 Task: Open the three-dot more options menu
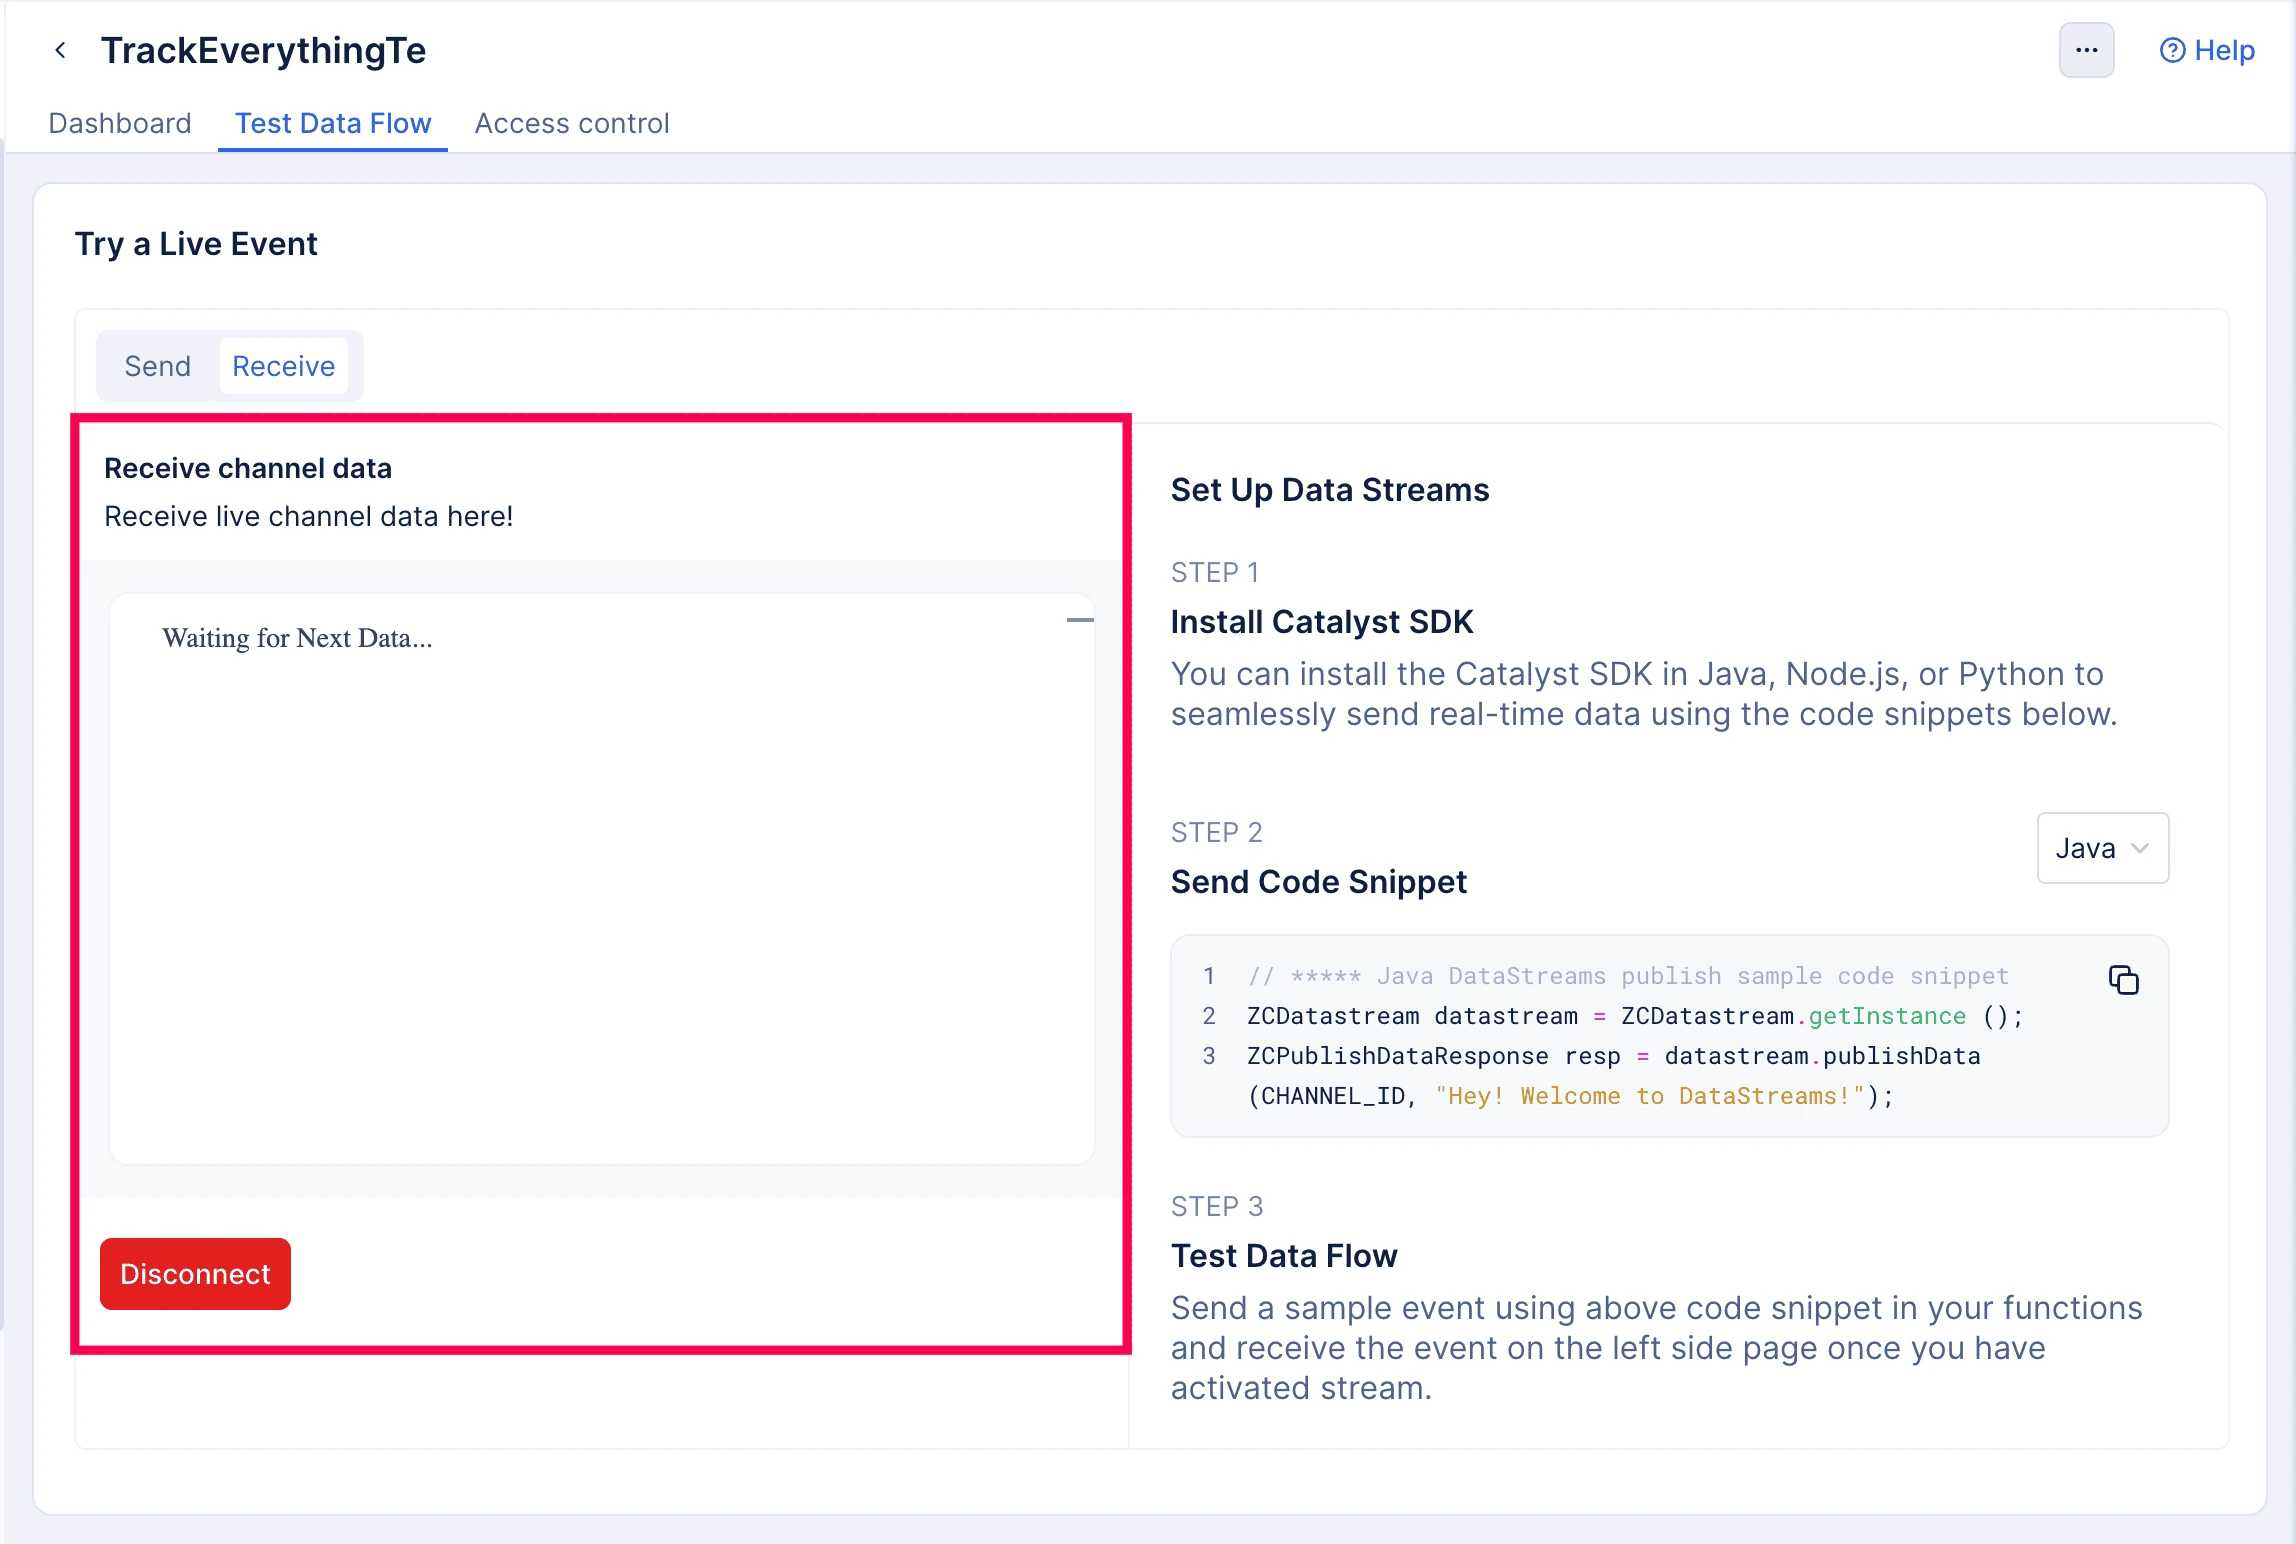click(2086, 50)
